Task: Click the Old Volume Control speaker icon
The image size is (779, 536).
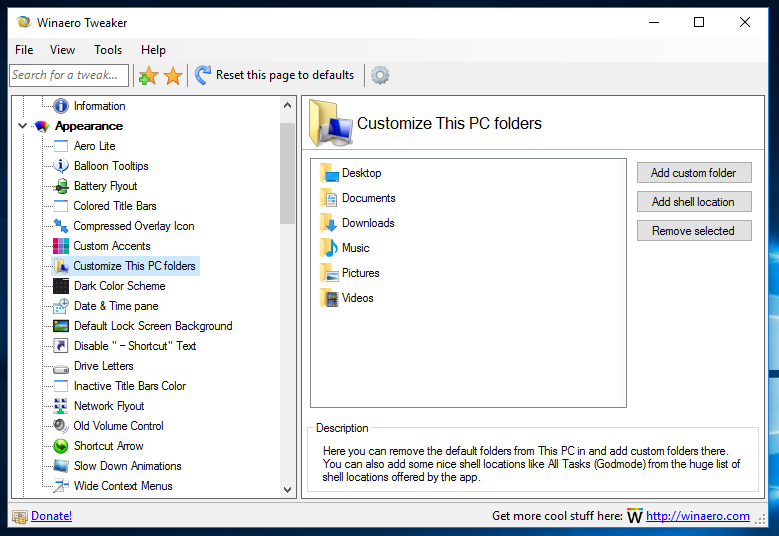Action: [x=61, y=426]
